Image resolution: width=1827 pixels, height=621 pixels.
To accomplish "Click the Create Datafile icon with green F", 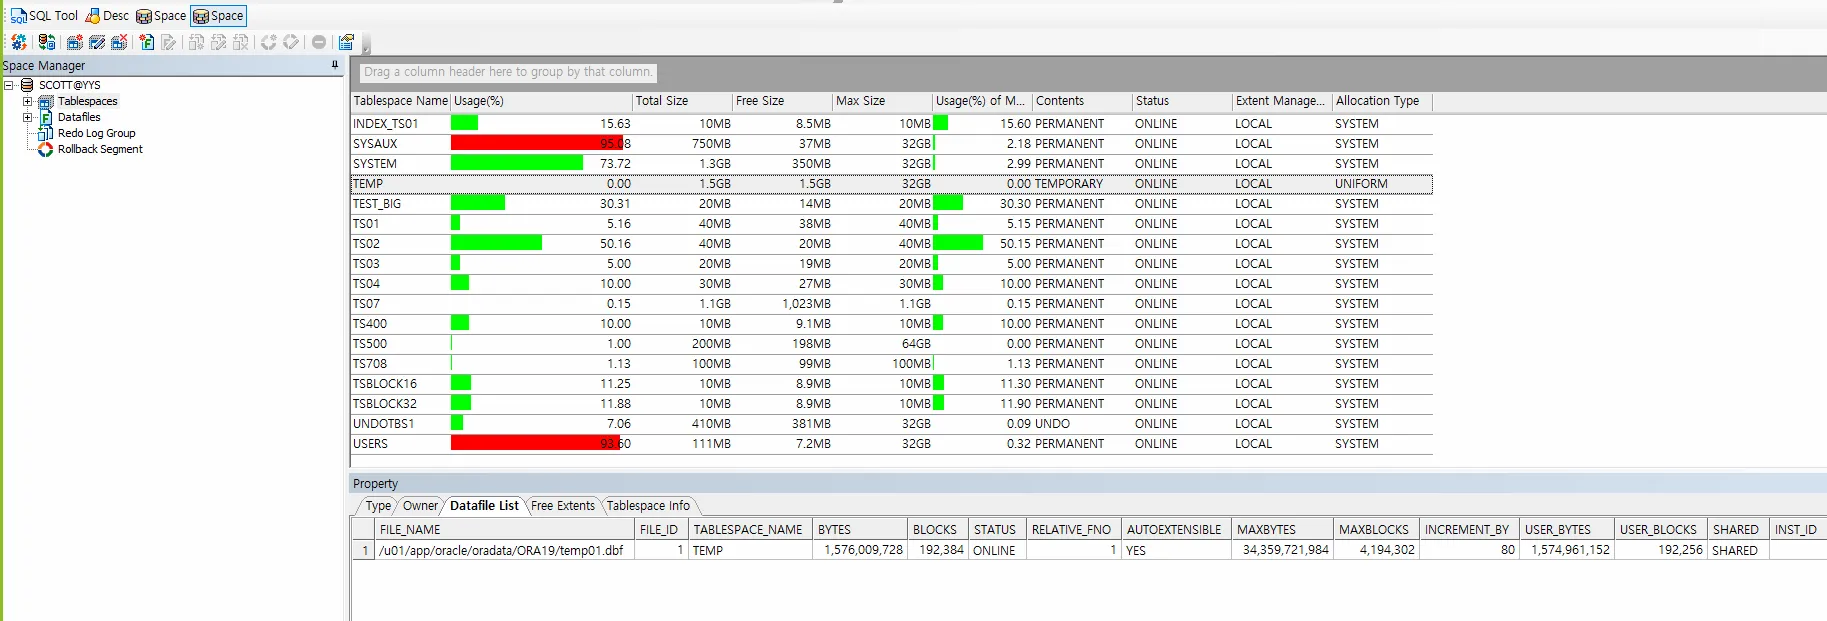I will 147,42.
